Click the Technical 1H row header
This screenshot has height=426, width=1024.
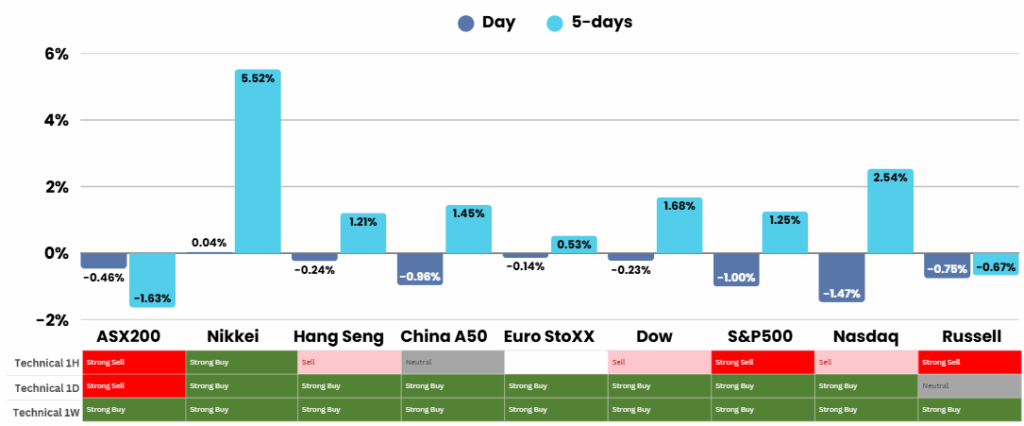(41, 362)
